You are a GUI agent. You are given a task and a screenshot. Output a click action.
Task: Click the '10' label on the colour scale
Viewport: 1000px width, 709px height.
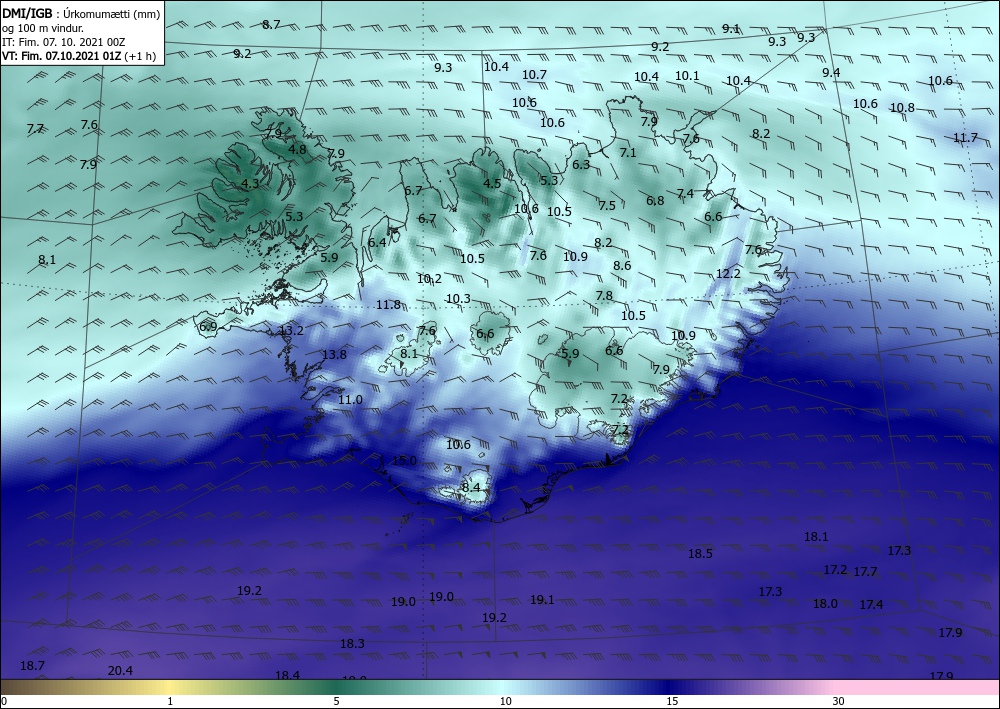point(505,701)
